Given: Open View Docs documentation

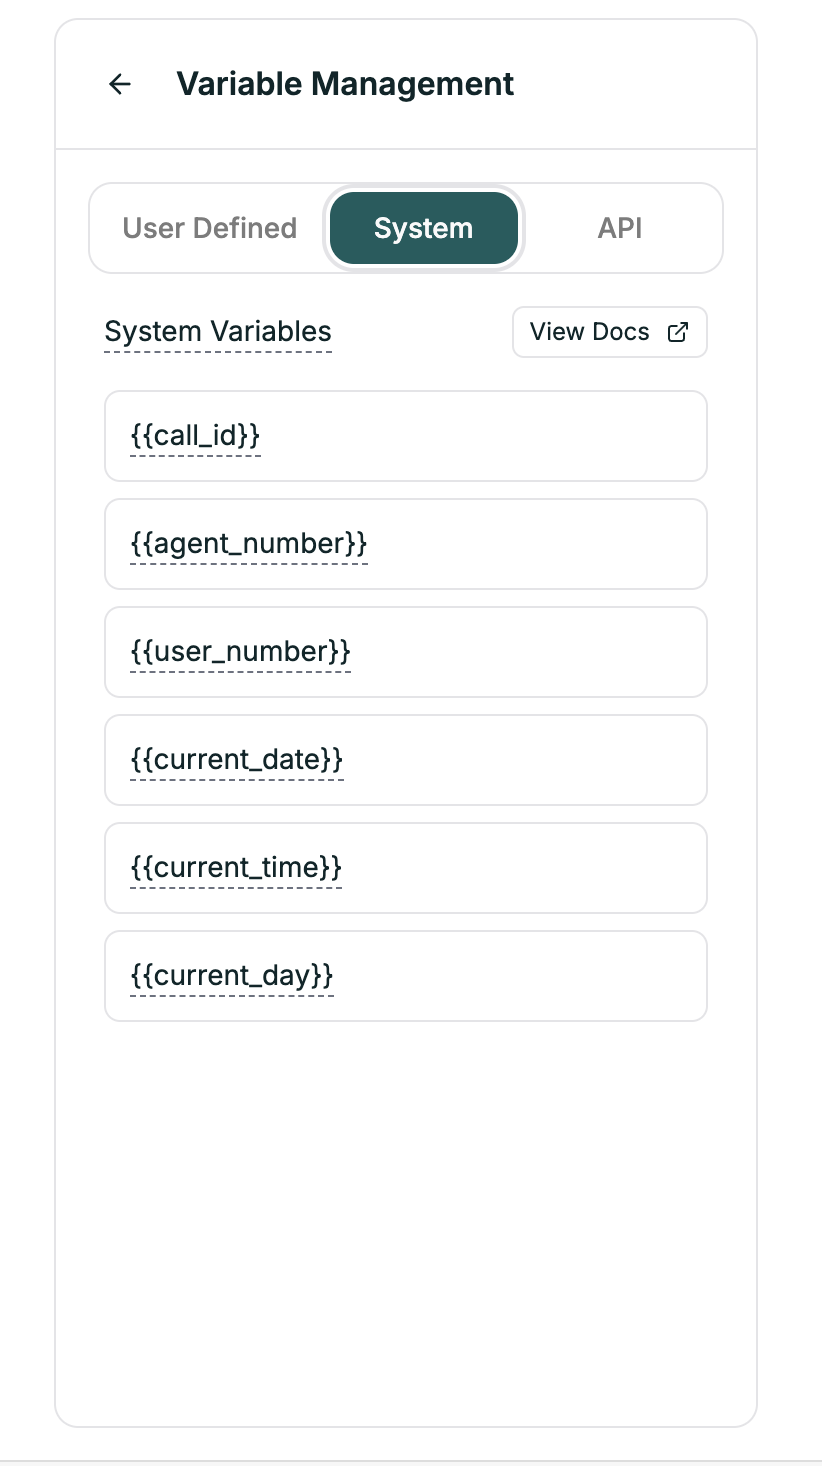Looking at the screenshot, I should click(609, 331).
